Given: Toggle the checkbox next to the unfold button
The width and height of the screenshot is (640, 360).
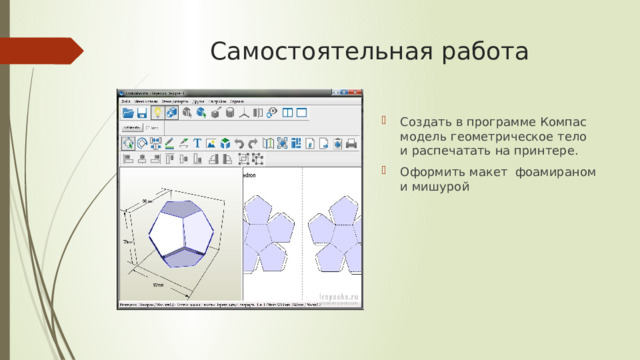Looking at the screenshot, I should pyautogui.click(x=148, y=128).
